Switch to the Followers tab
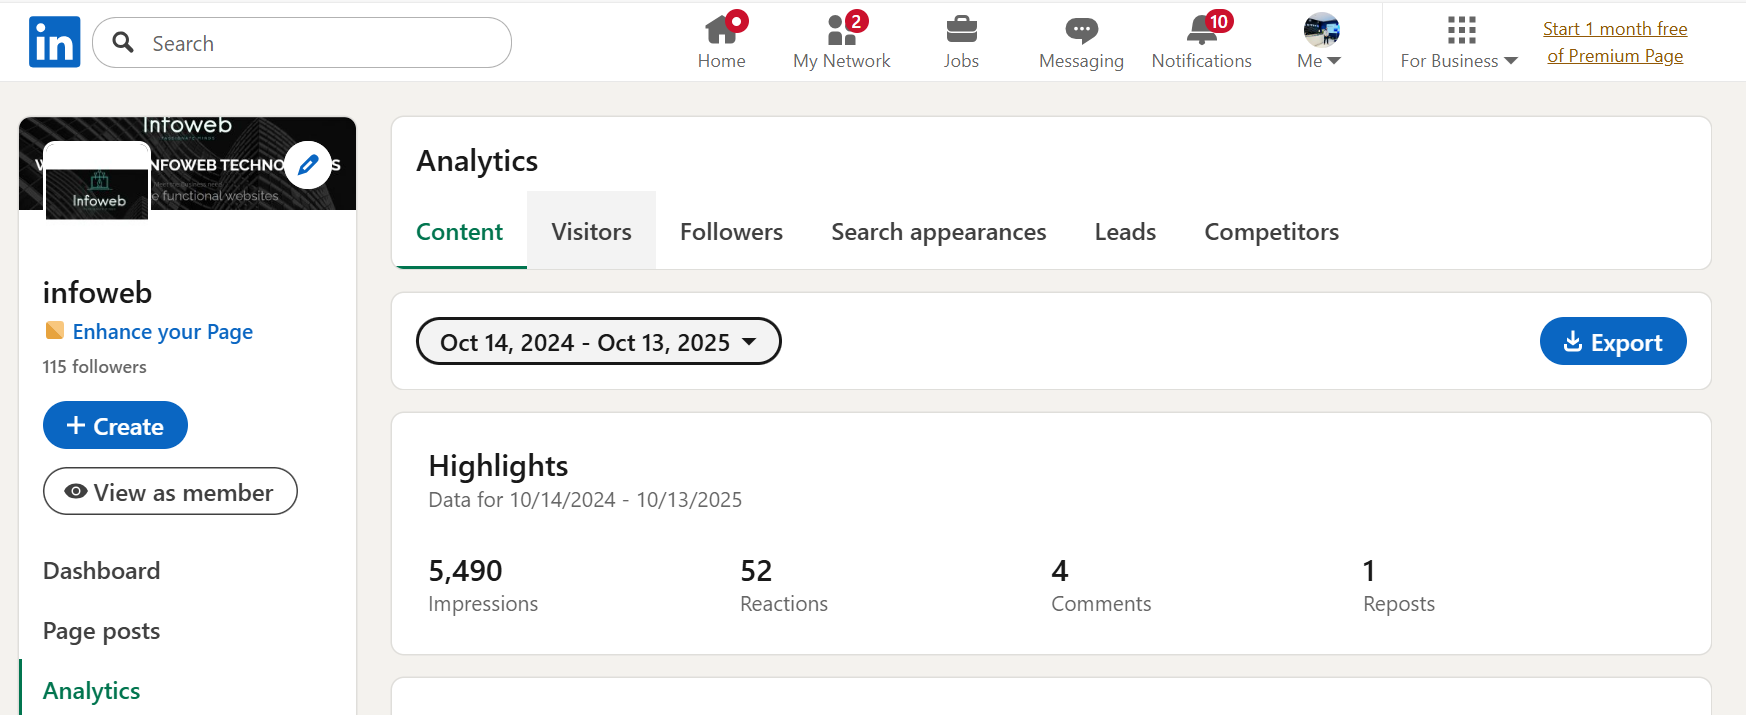 (x=731, y=231)
